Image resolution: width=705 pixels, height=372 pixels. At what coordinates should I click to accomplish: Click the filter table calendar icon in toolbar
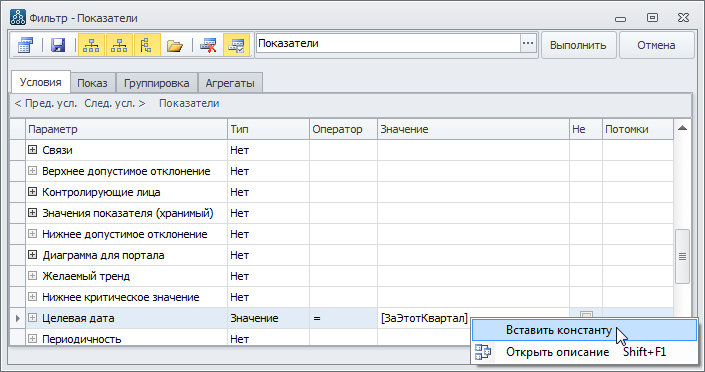pyautogui.click(x=25, y=45)
